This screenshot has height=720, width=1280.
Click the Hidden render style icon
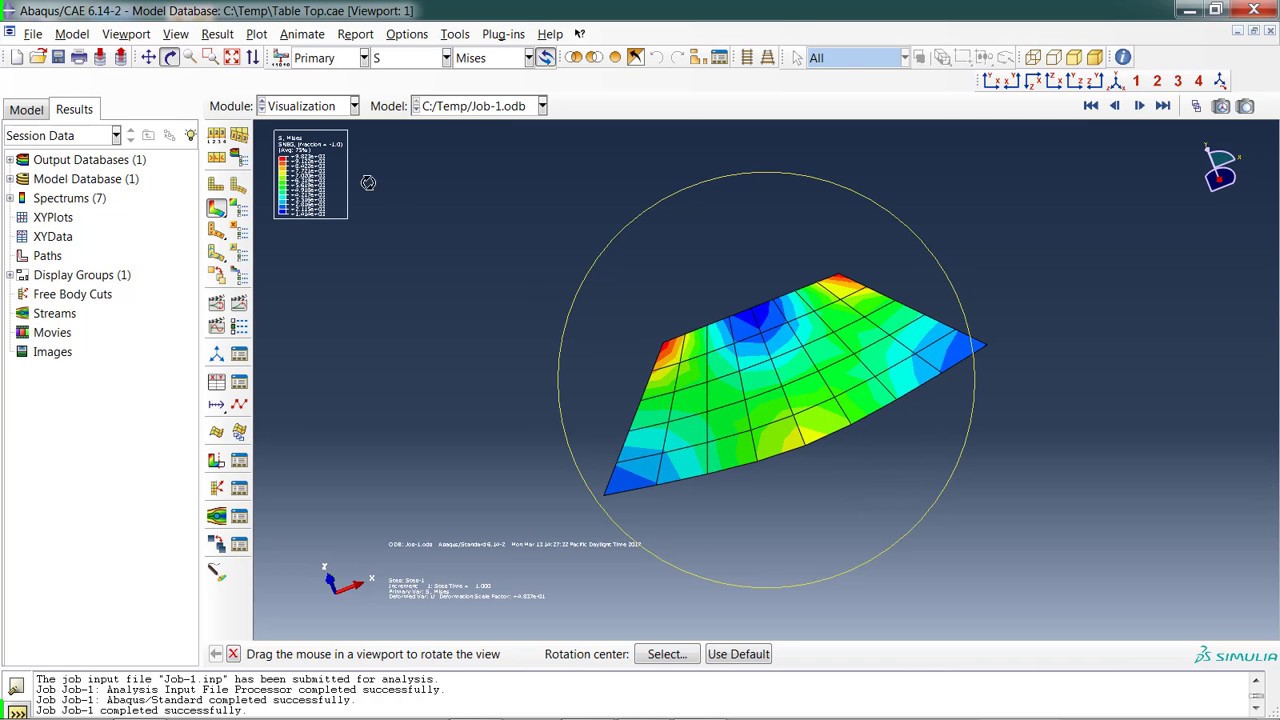pos(1054,58)
